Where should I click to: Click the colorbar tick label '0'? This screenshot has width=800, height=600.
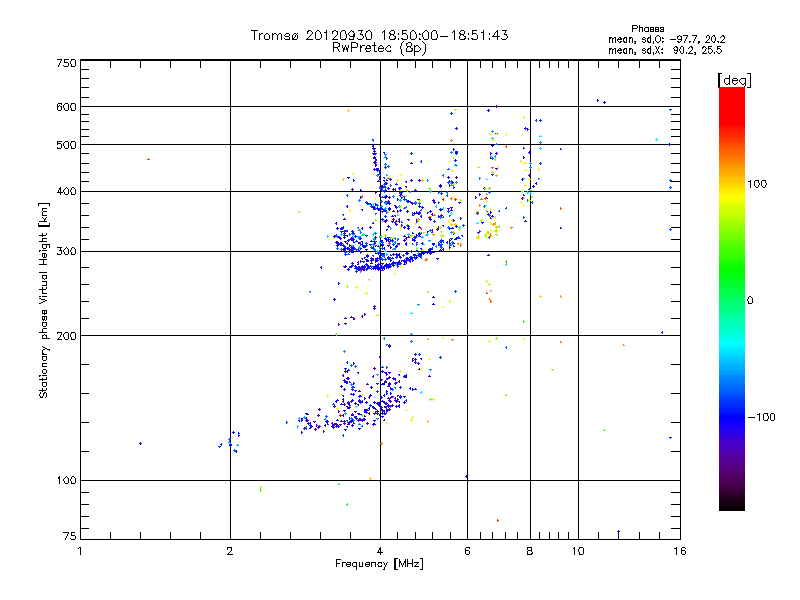(x=750, y=301)
